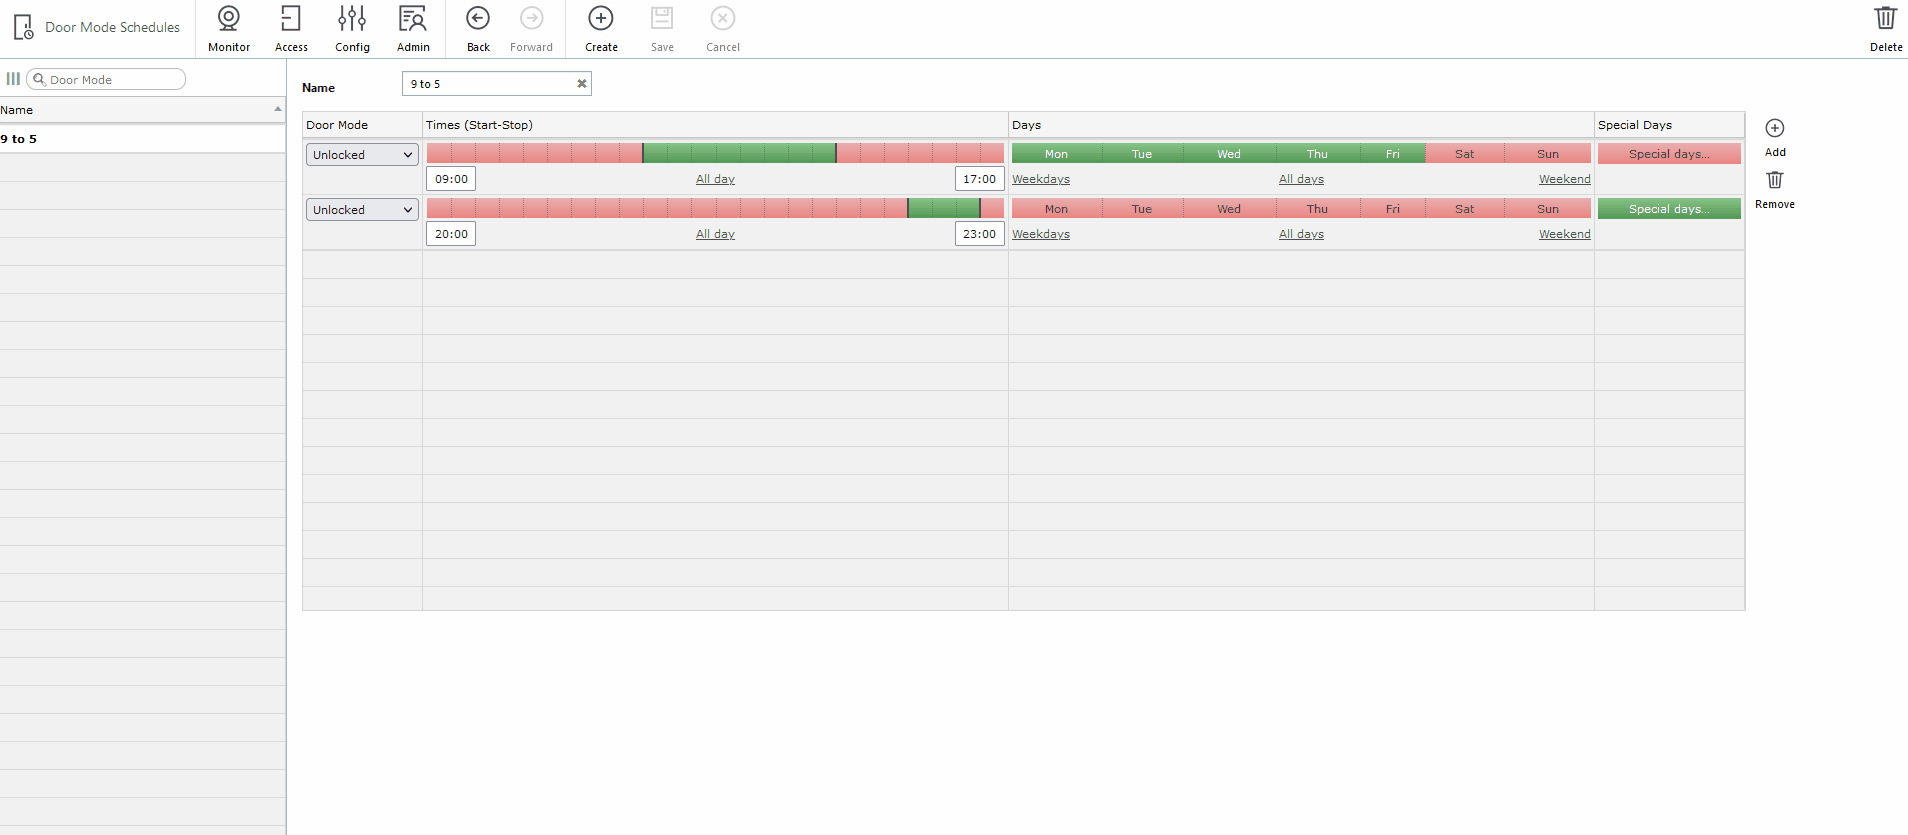The height and width of the screenshot is (835, 1908).
Task: Select Weekend link in the 09:00 row
Action: (x=1564, y=179)
